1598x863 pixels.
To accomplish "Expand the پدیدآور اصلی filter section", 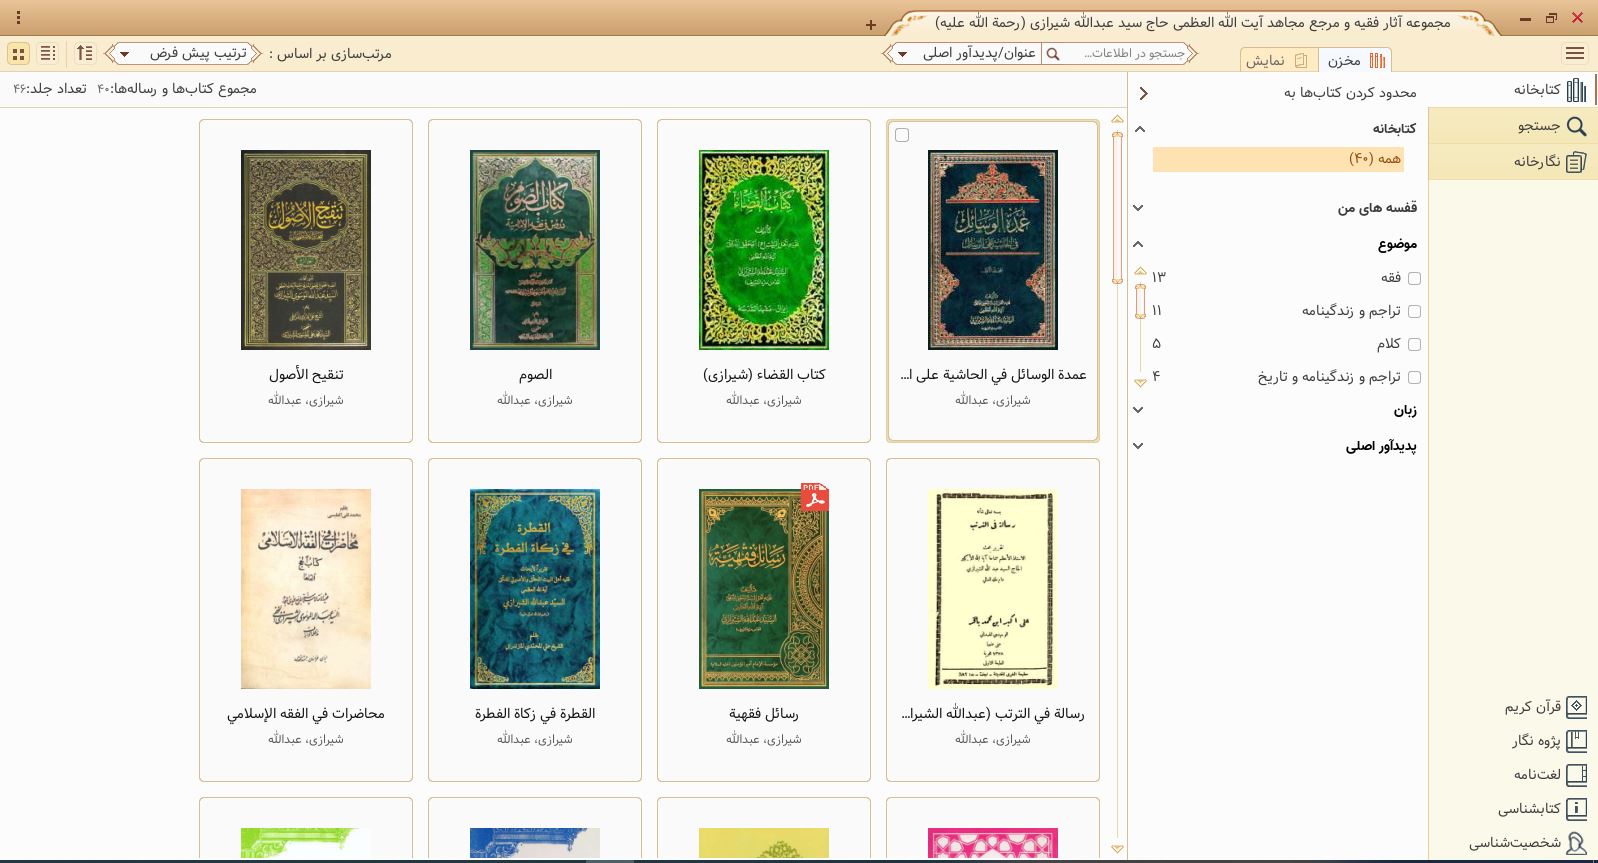I will (x=1138, y=446).
